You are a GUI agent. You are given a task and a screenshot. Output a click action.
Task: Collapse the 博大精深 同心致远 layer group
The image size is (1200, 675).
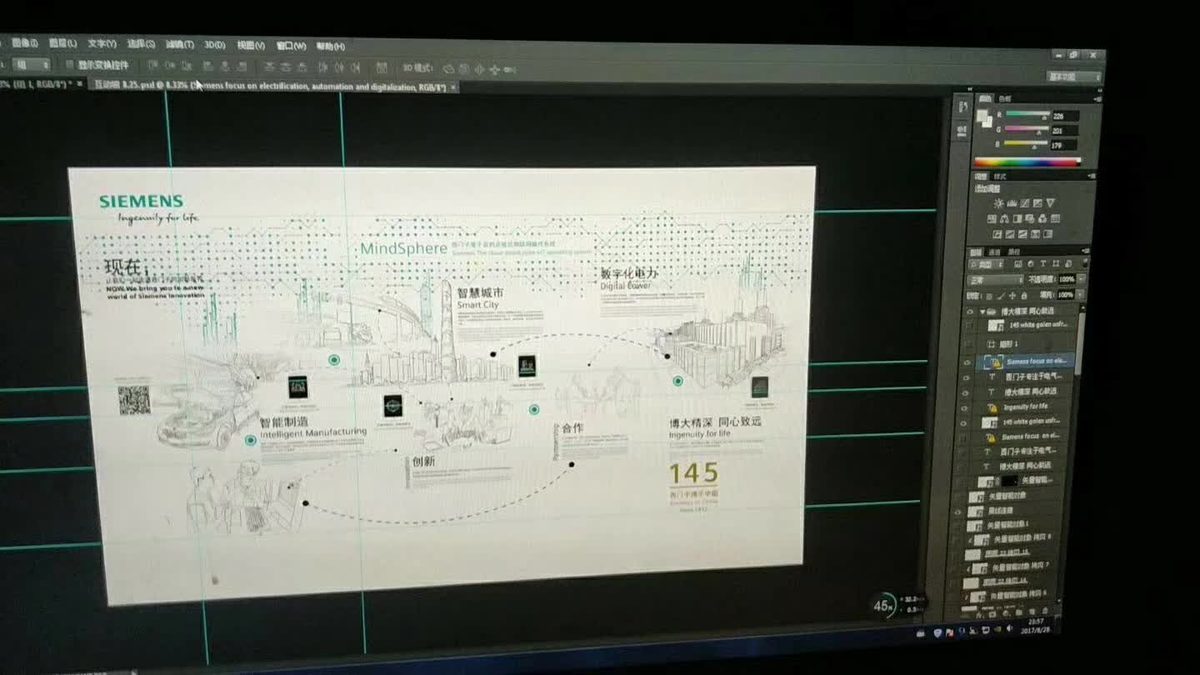coord(983,312)
